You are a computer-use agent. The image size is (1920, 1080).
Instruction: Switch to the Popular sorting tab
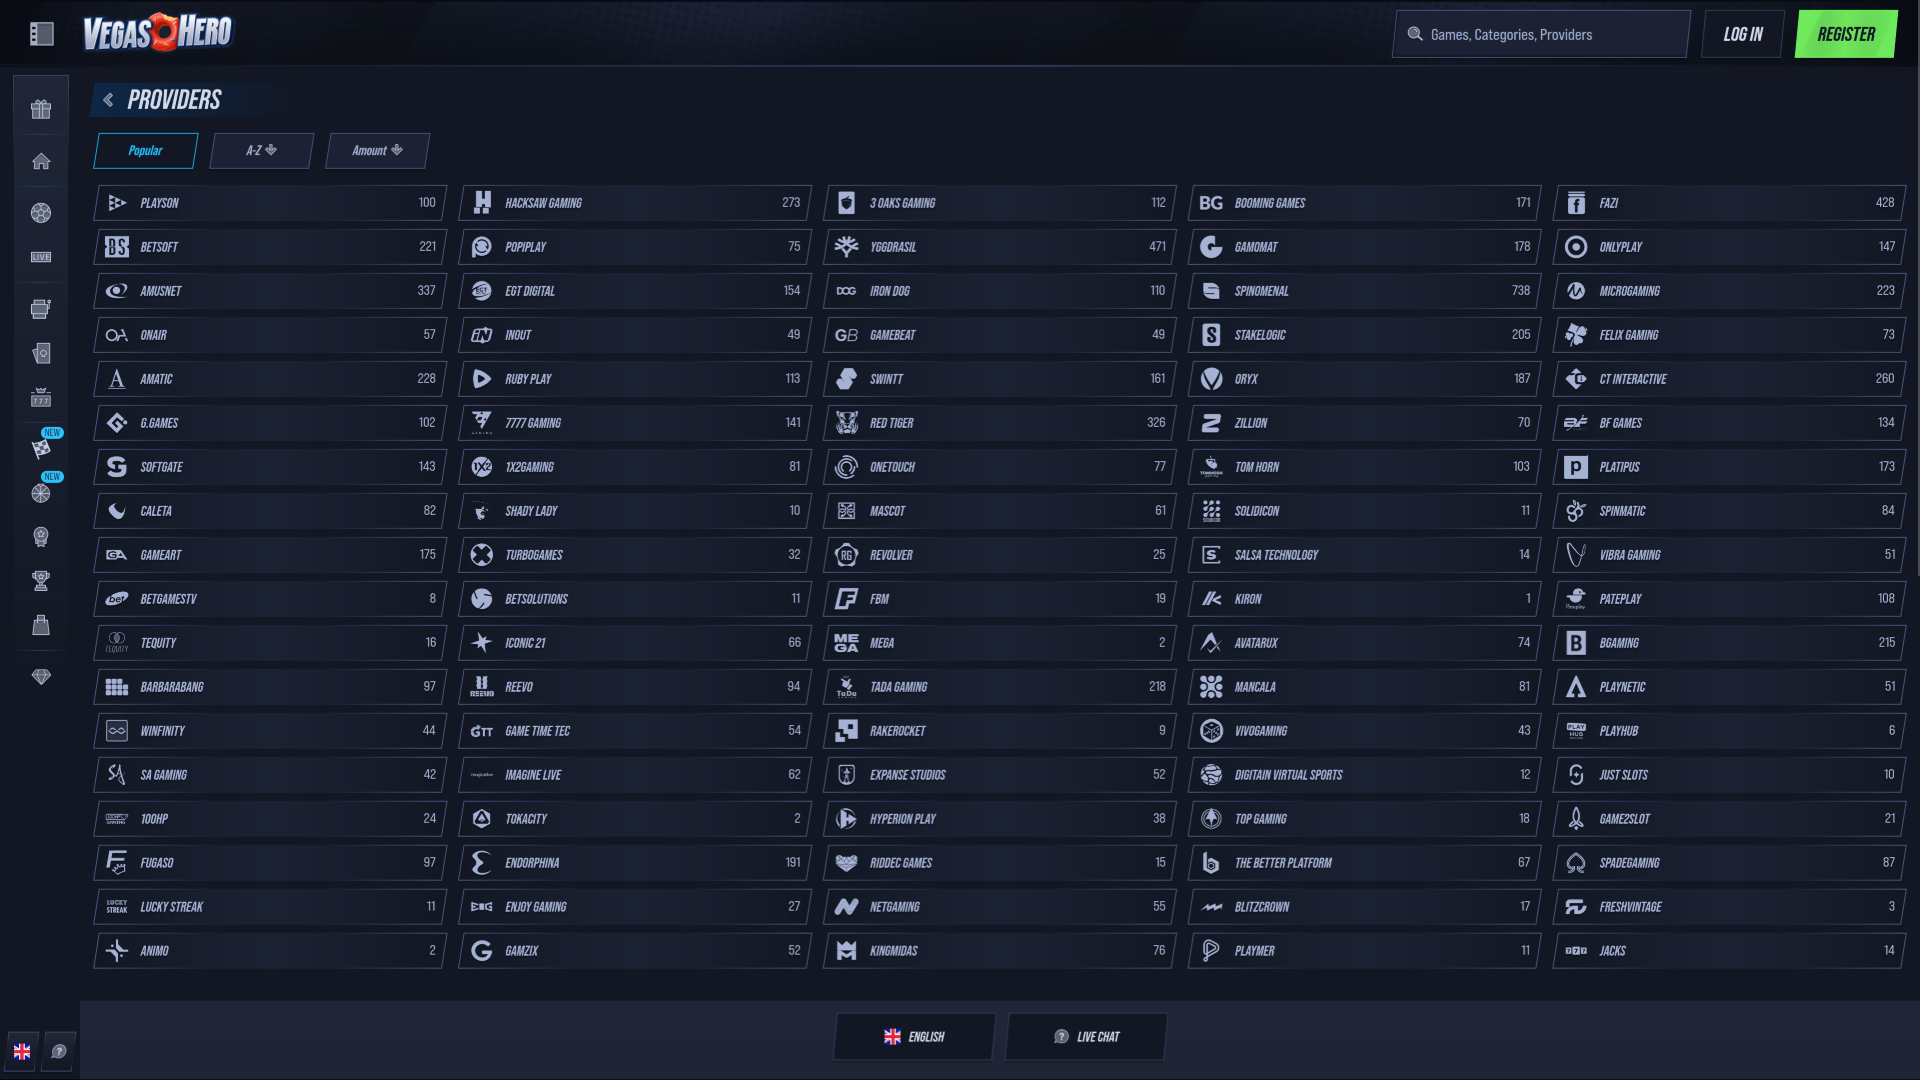[144, 150]
